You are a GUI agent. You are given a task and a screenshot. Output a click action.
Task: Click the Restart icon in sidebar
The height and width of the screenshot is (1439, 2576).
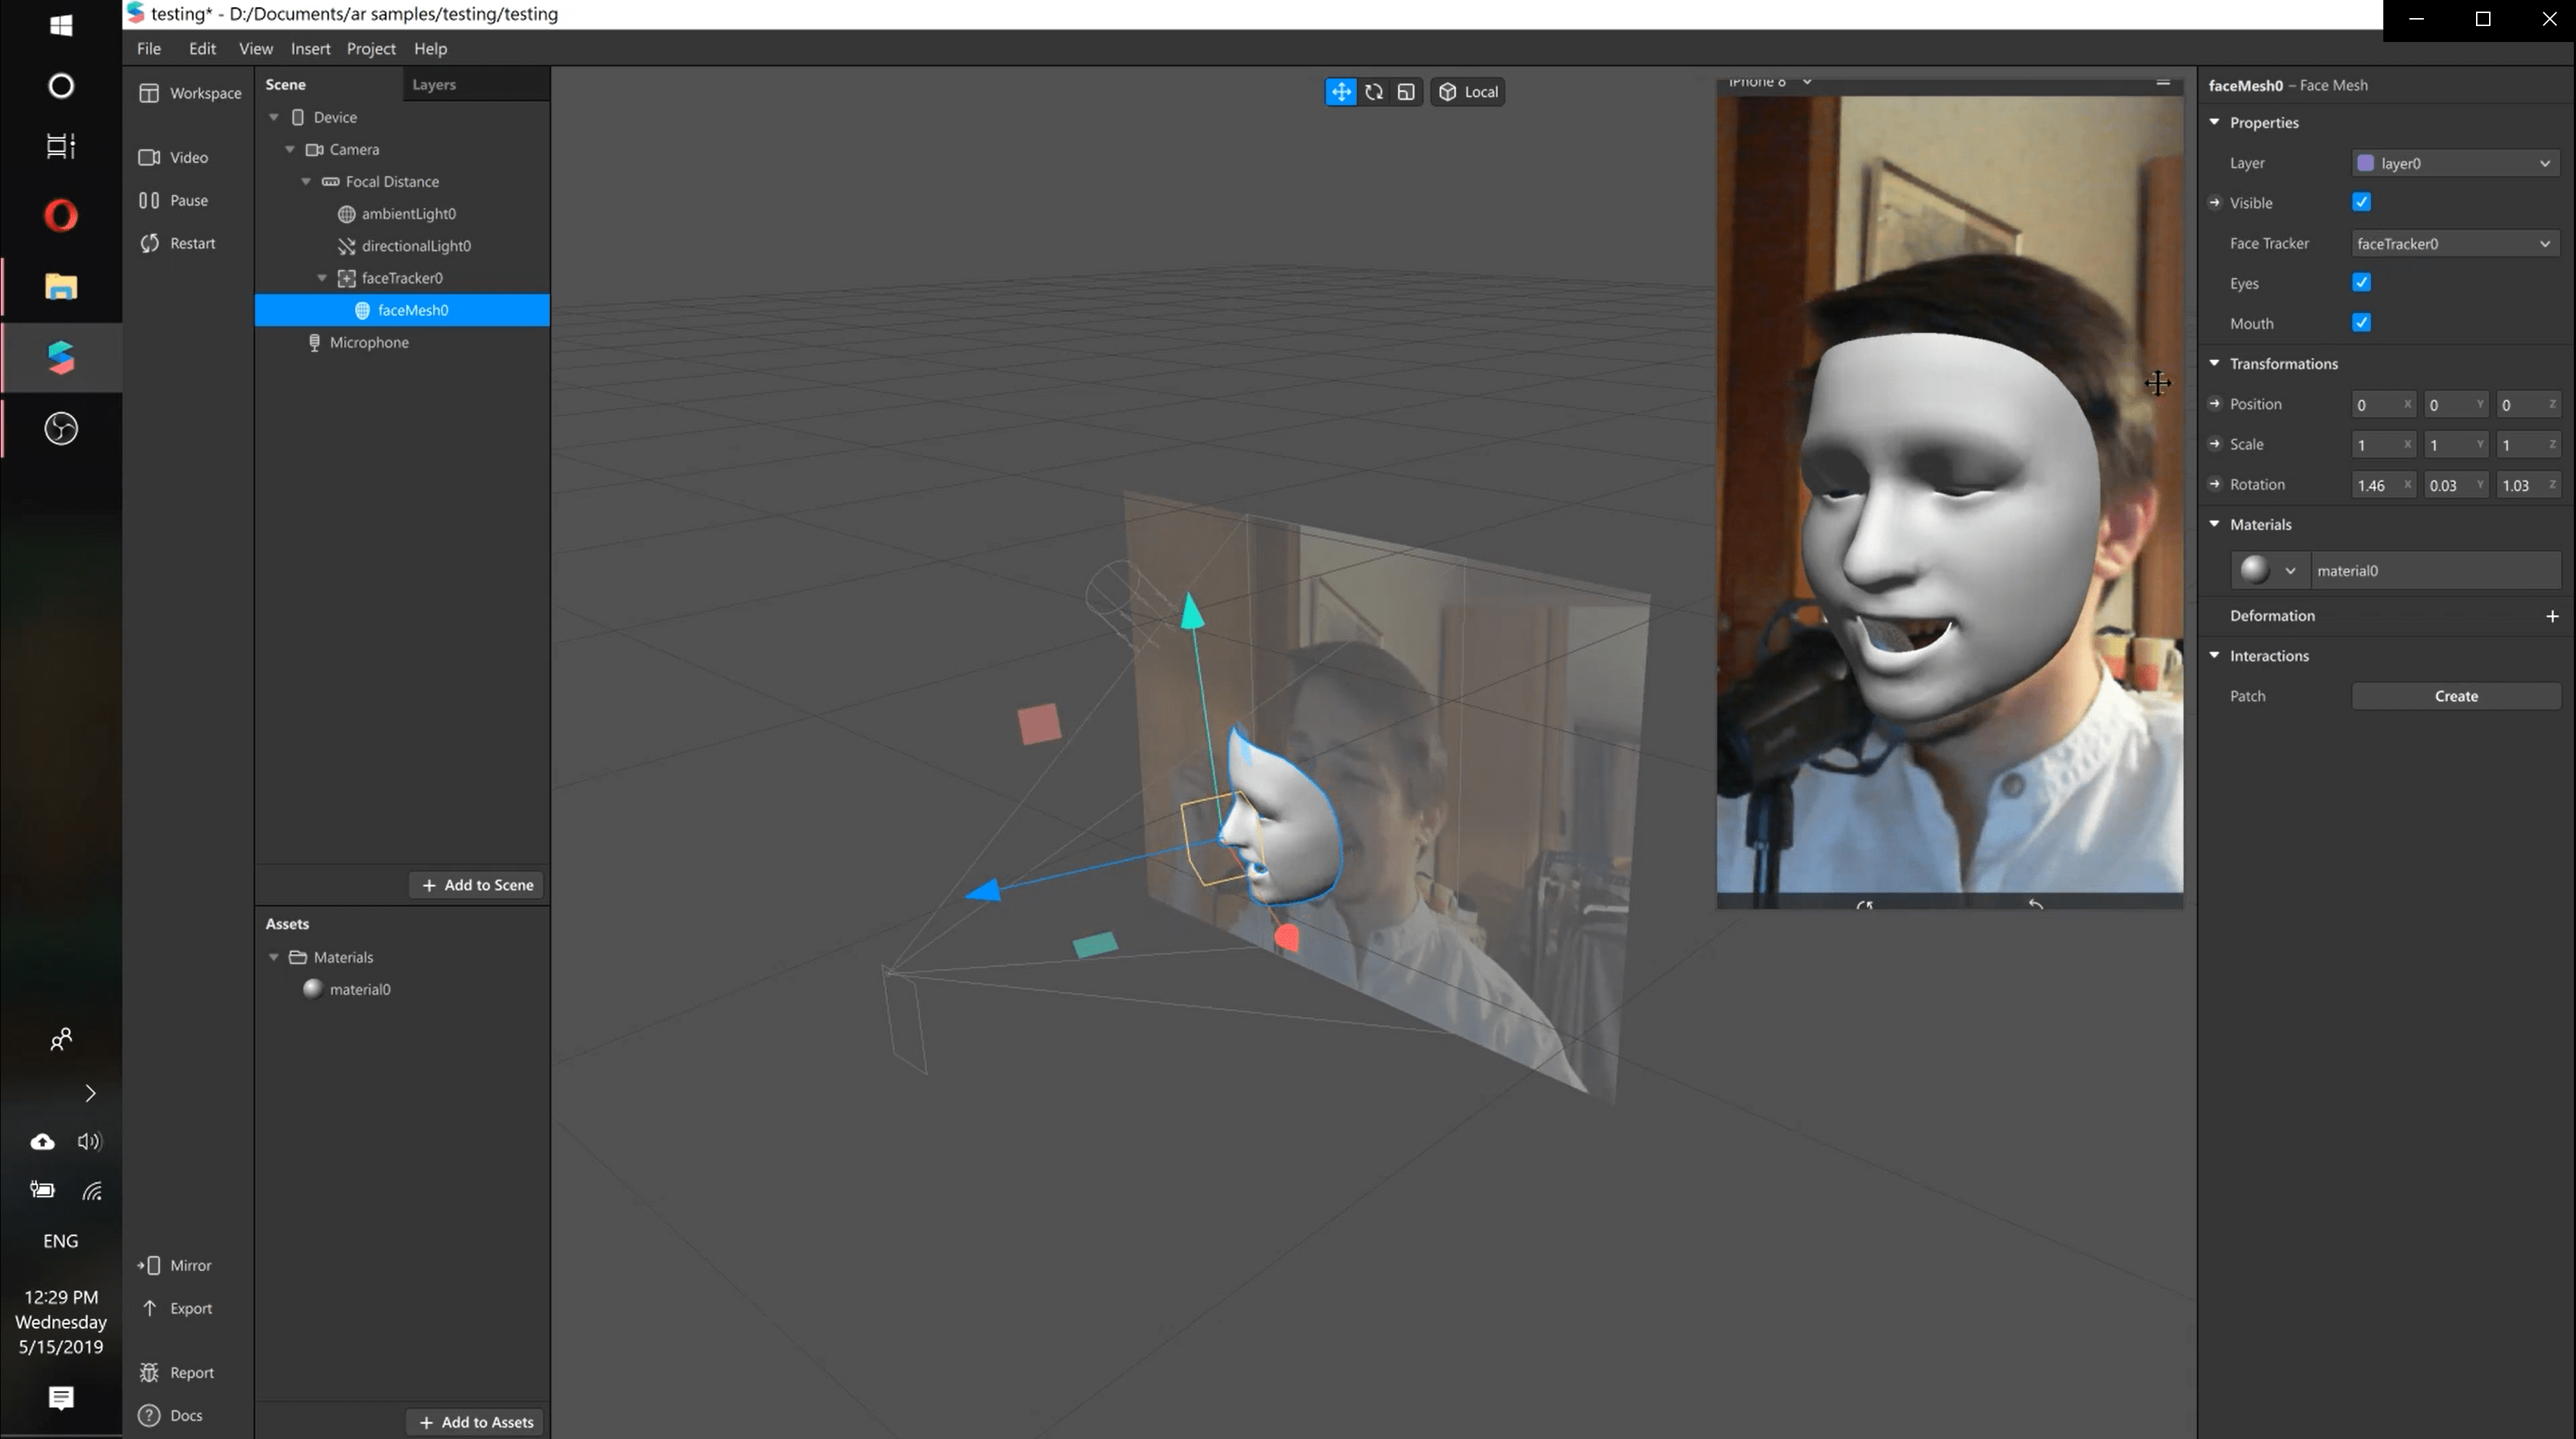(149, 243)
